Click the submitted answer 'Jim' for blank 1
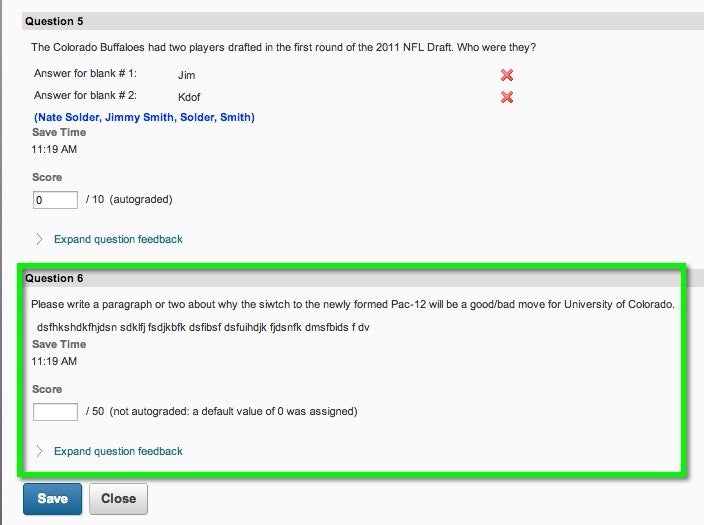This screenshot has width=704, height=525. (186, 75)
